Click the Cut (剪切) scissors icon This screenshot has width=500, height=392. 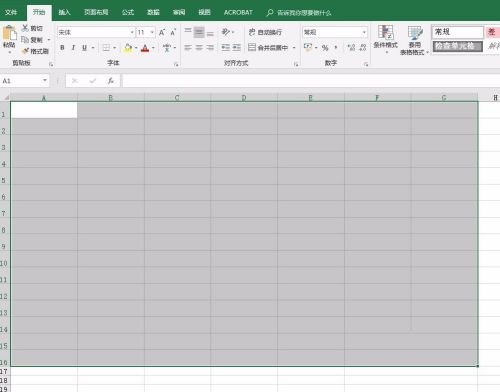click(25, 28)
